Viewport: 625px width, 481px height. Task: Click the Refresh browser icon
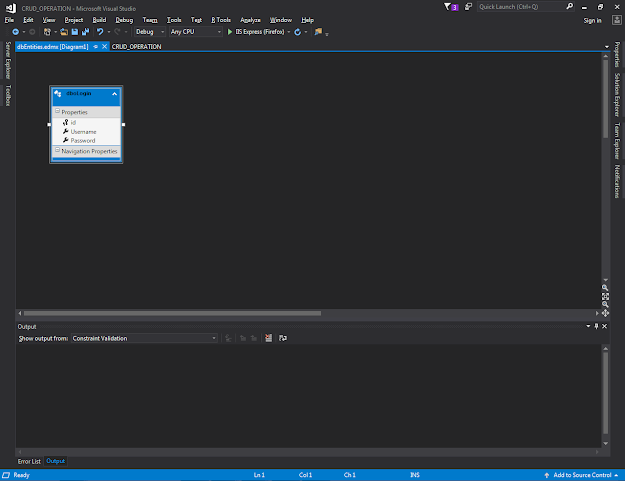point(297,32)
